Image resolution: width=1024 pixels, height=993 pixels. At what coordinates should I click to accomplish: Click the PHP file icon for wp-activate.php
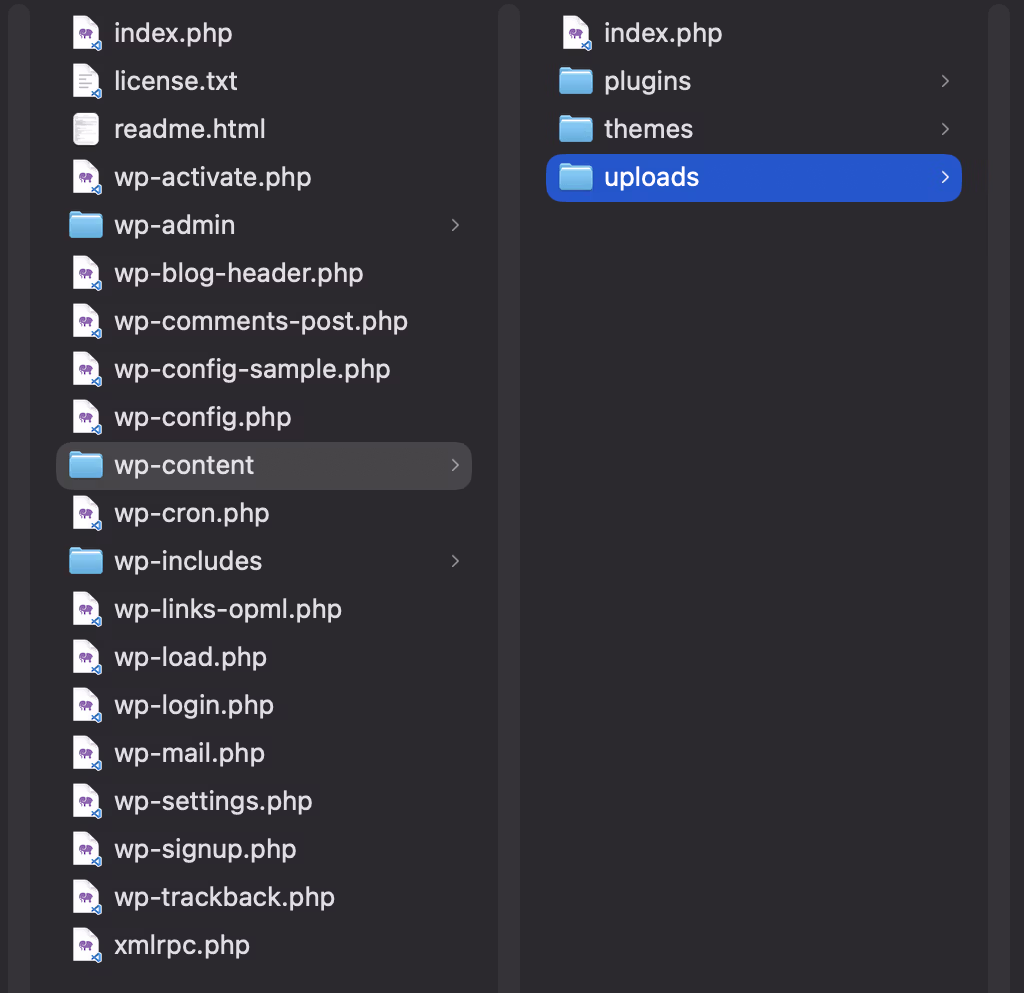click(86, 178)
